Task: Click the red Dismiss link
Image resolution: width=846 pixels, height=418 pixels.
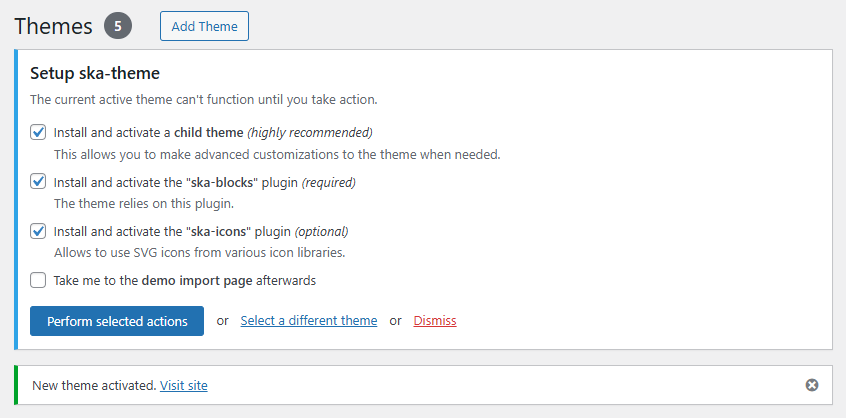Action: pyautogui.click(x=435, y=321)
